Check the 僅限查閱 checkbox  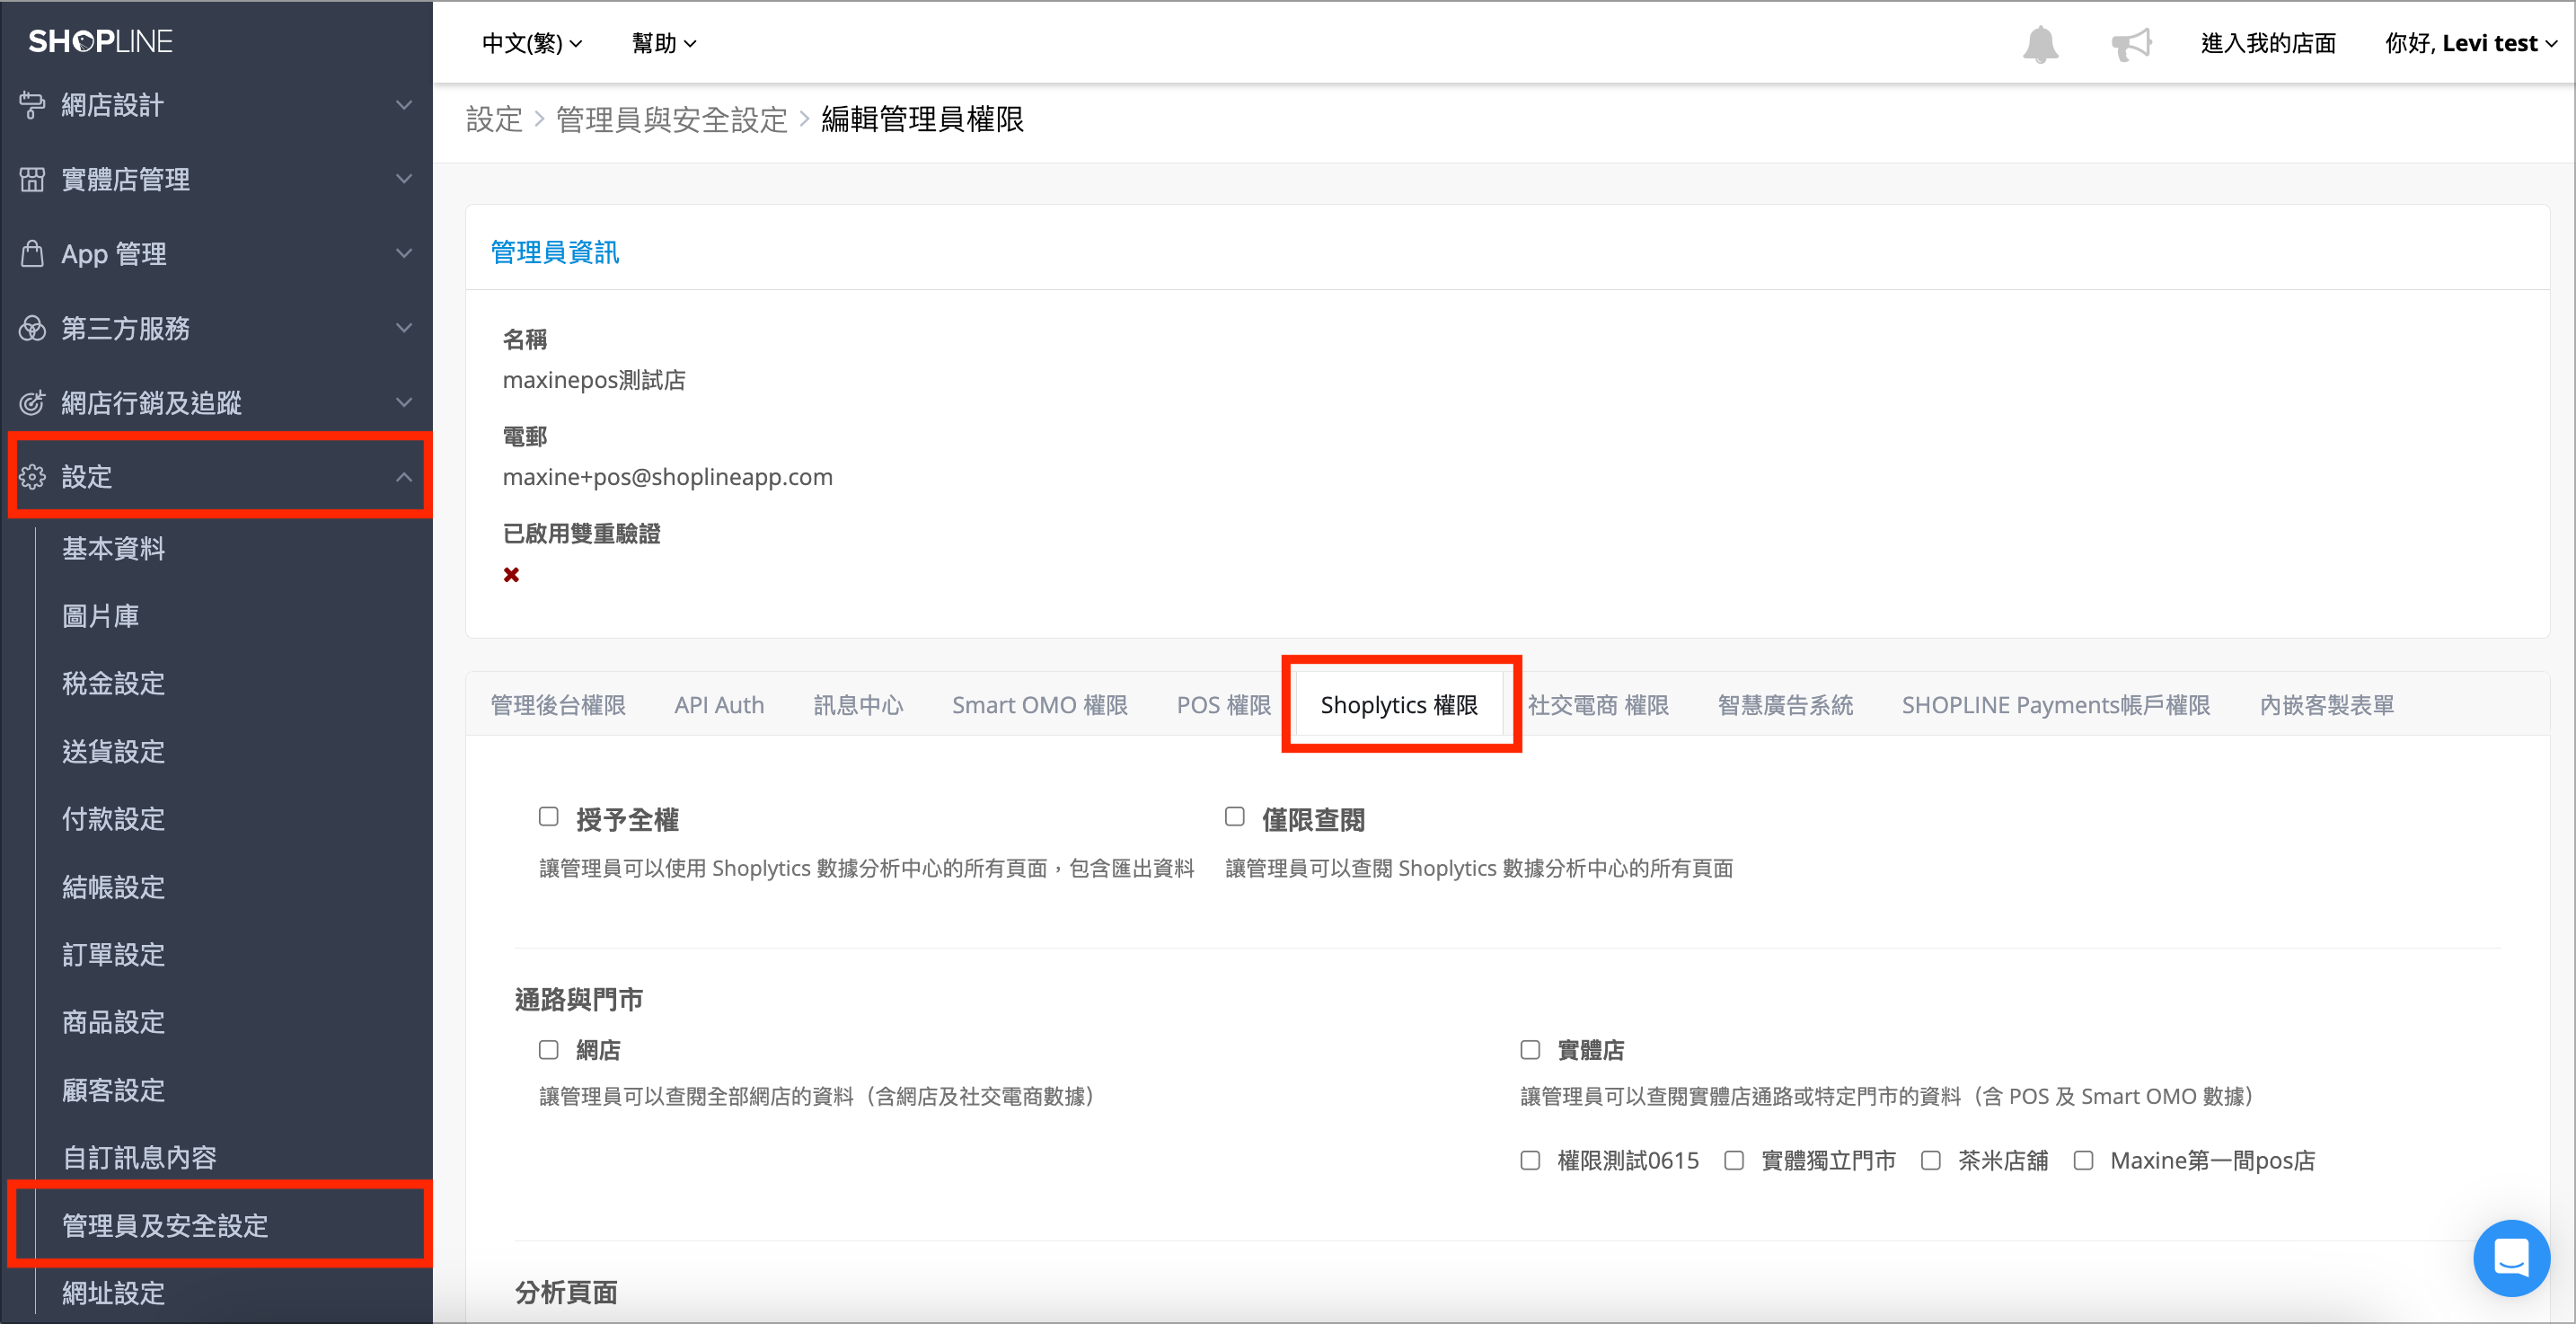[1235, 817]
